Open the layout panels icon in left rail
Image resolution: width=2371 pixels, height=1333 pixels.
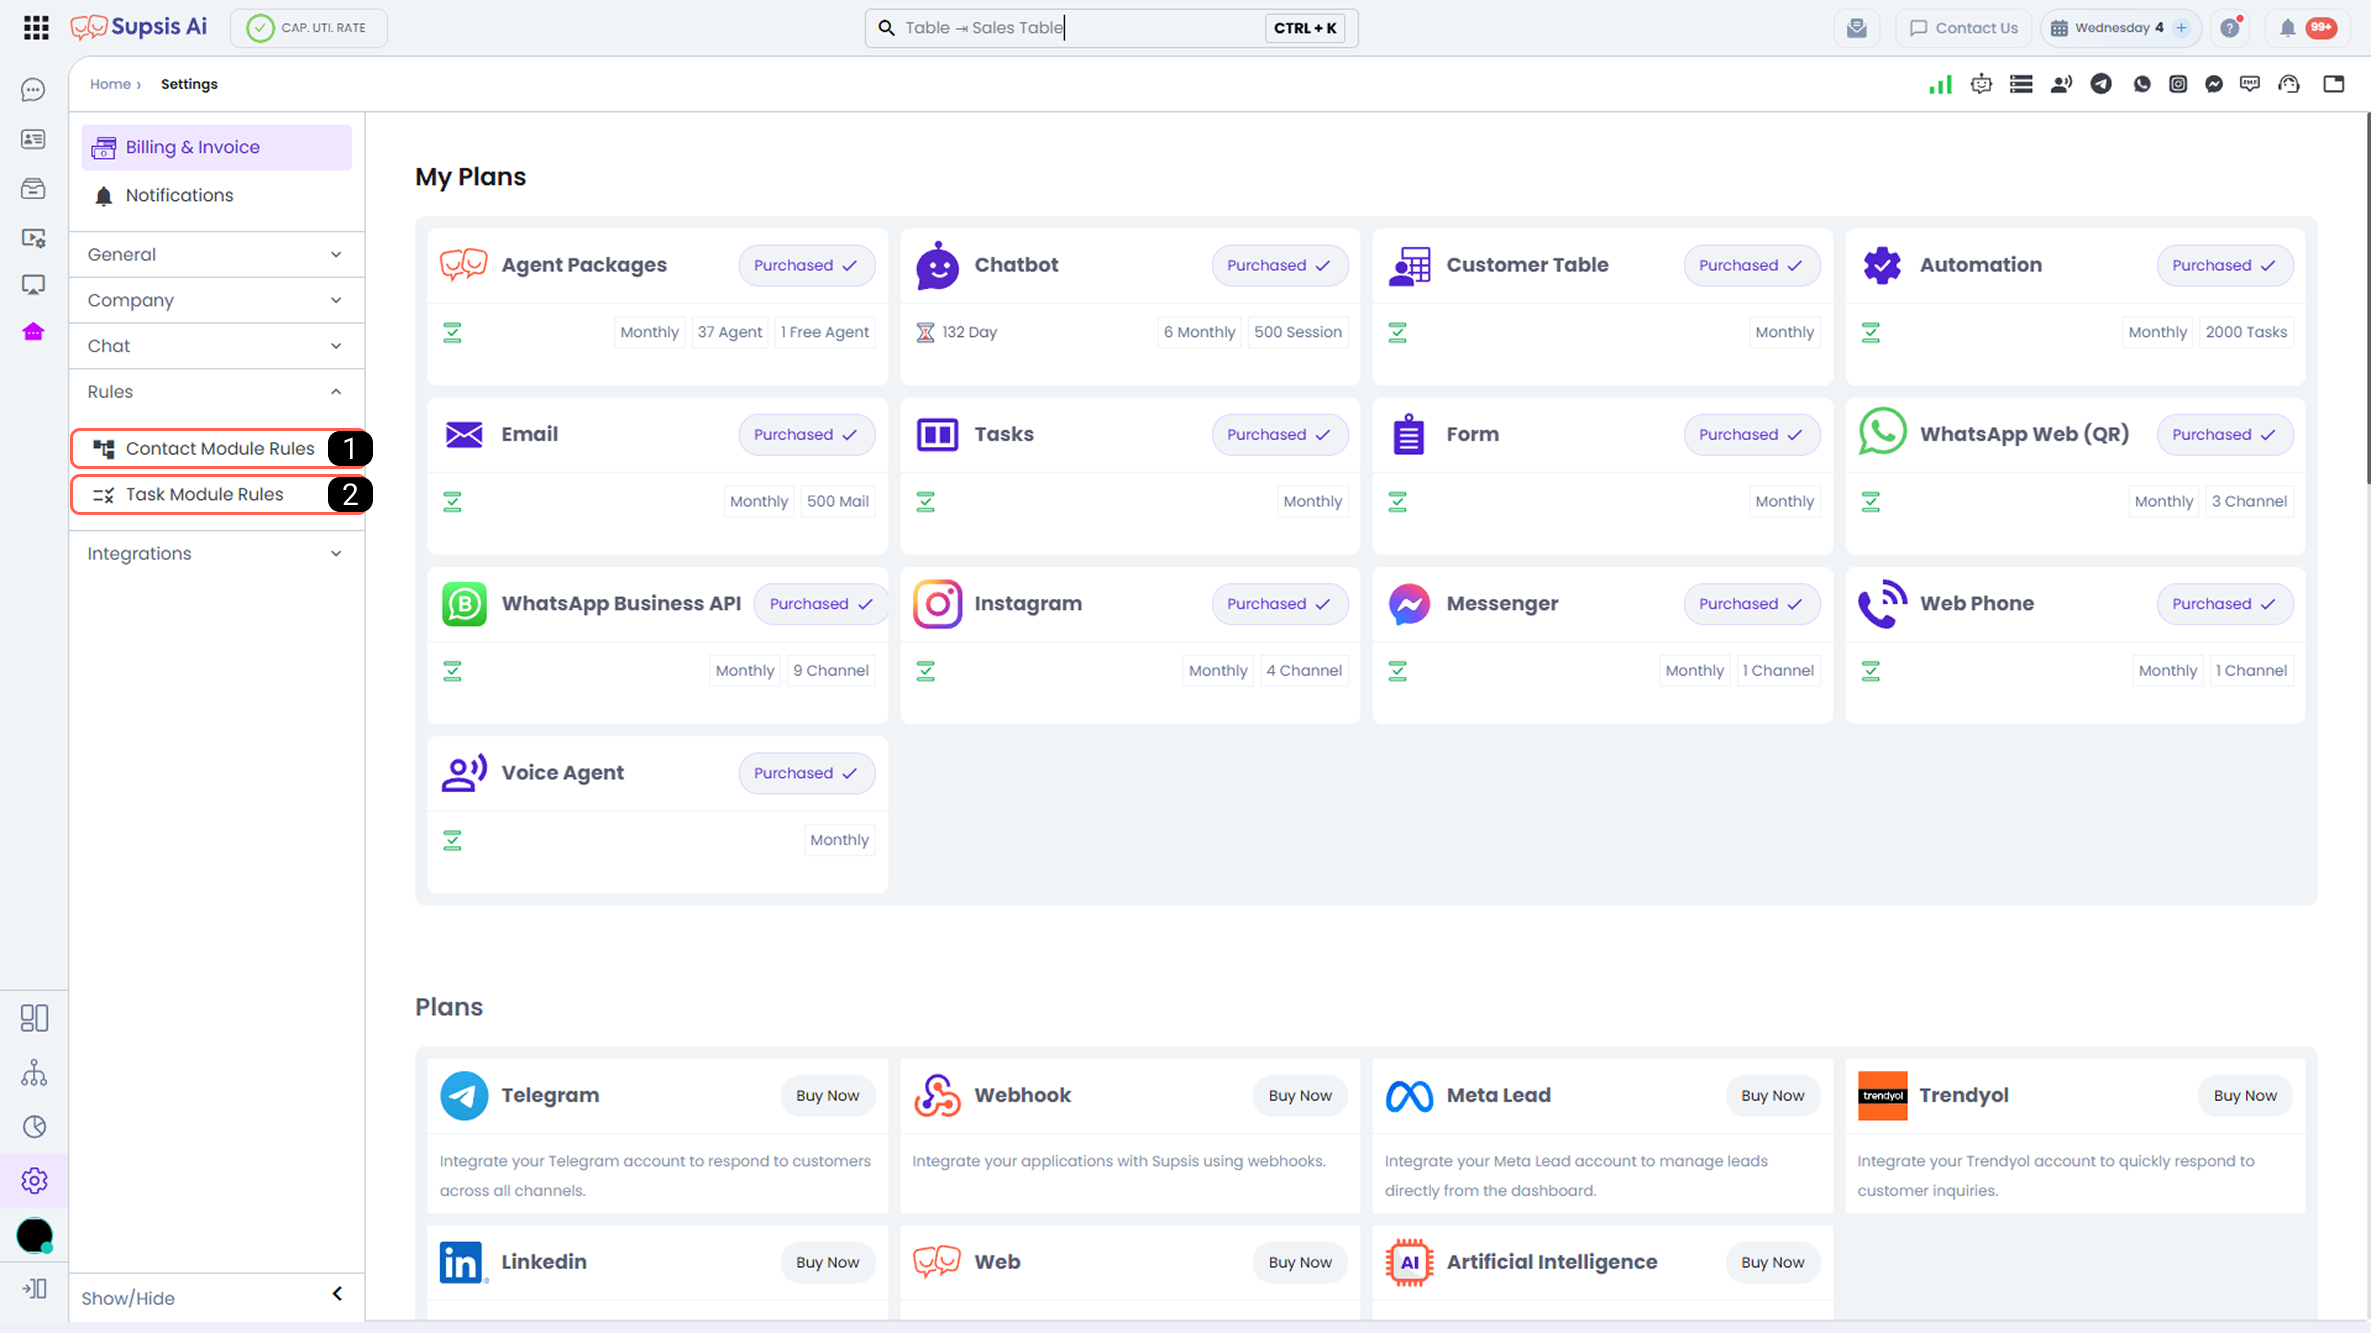(34, 1018)
